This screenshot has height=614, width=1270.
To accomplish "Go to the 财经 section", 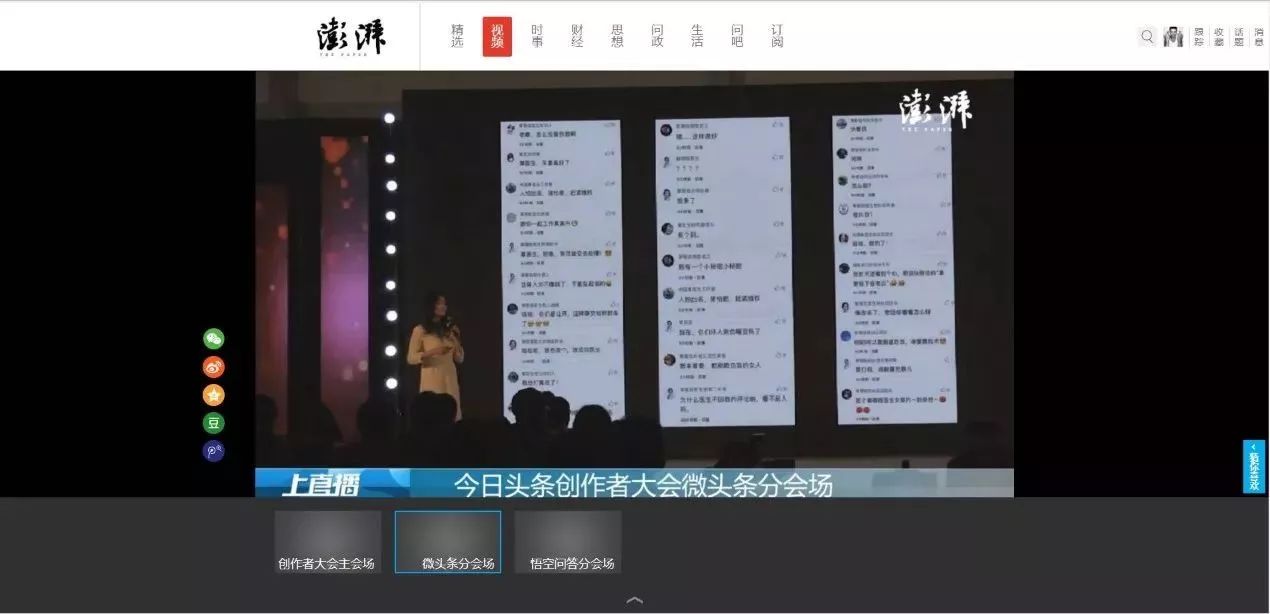I will tap(577, 37).
